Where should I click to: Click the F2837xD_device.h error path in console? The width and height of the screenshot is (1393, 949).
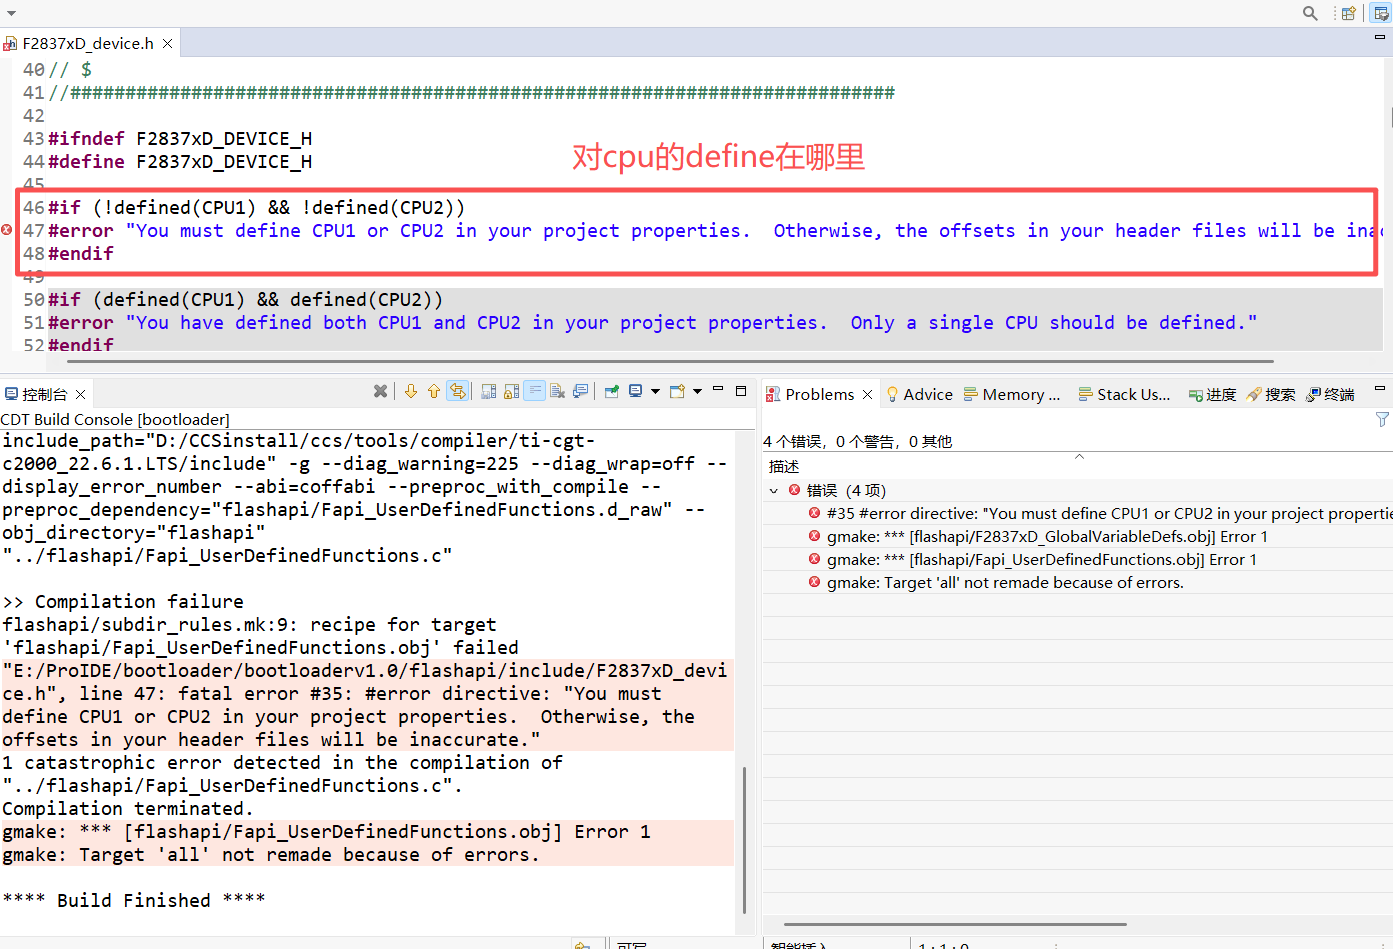(x=366, y=682)
